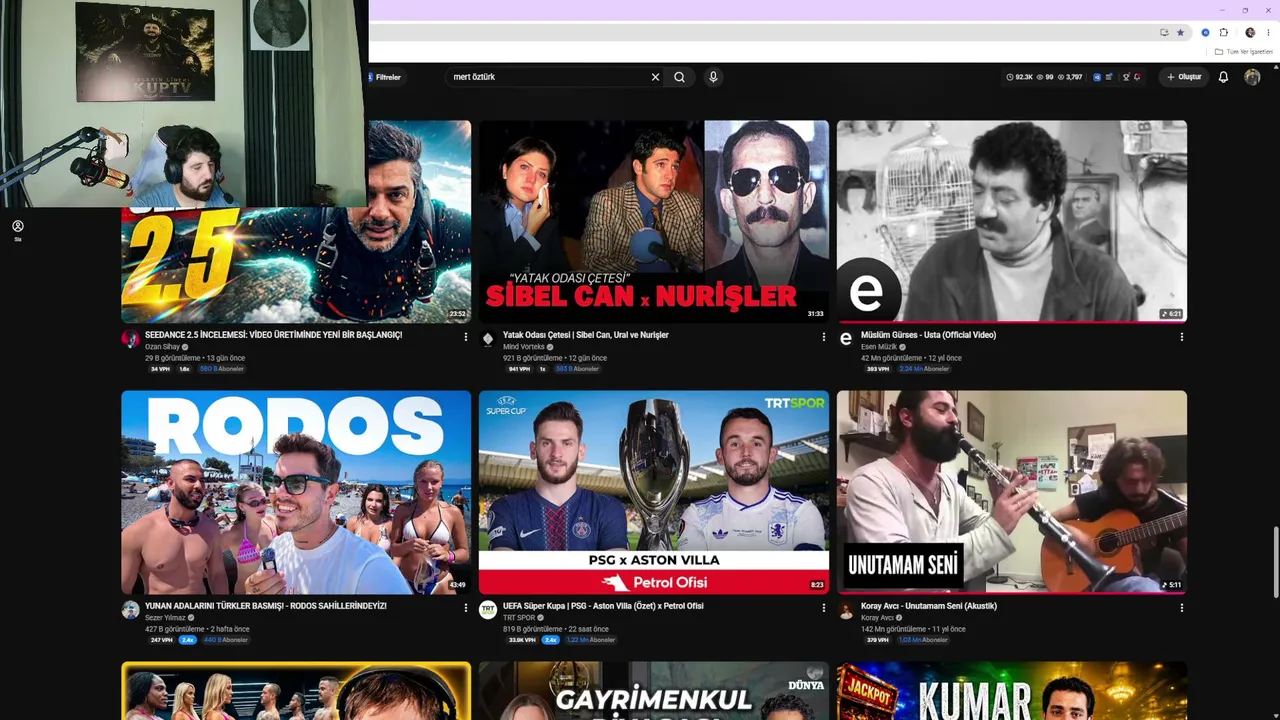This screenshot has height=720, width=1280.
Task: Click the "247 VPH" badge under RODOS video
Action: (x=161, y=640)
